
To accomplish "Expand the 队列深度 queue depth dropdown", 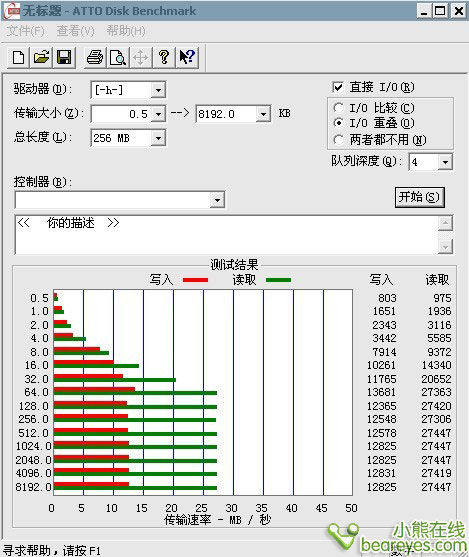I will click(445, 162).
